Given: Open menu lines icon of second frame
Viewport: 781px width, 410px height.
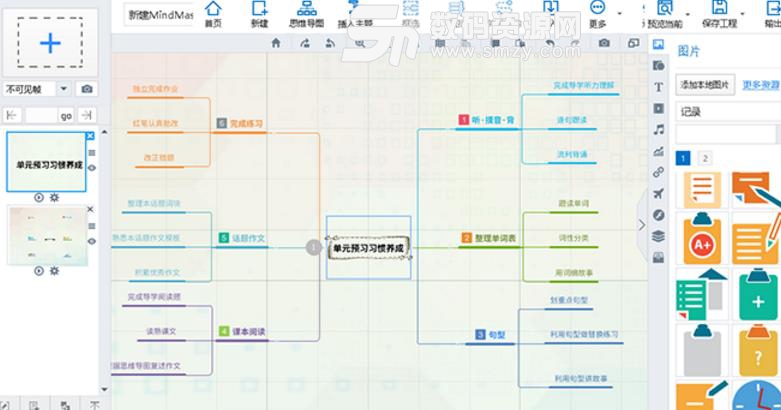Looking at the screenshot, I should [x=92, y=226].
